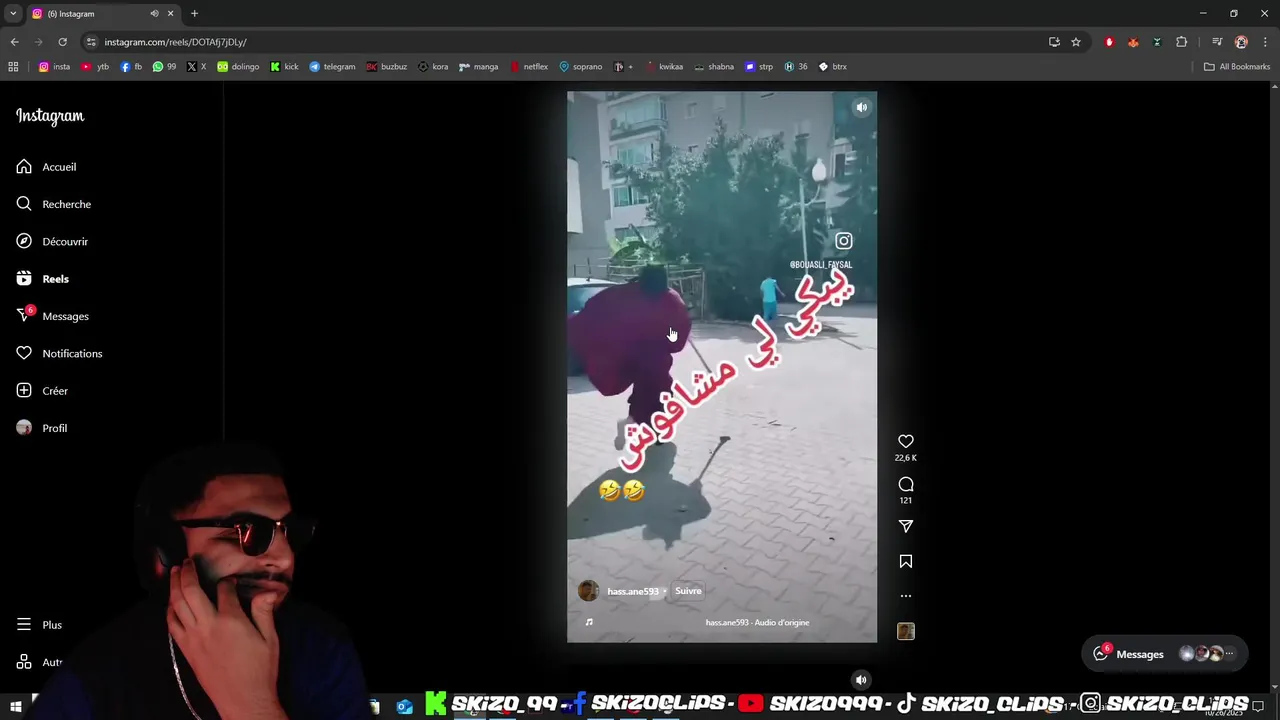Open the 'kora' bookmark

coord(433,67)
